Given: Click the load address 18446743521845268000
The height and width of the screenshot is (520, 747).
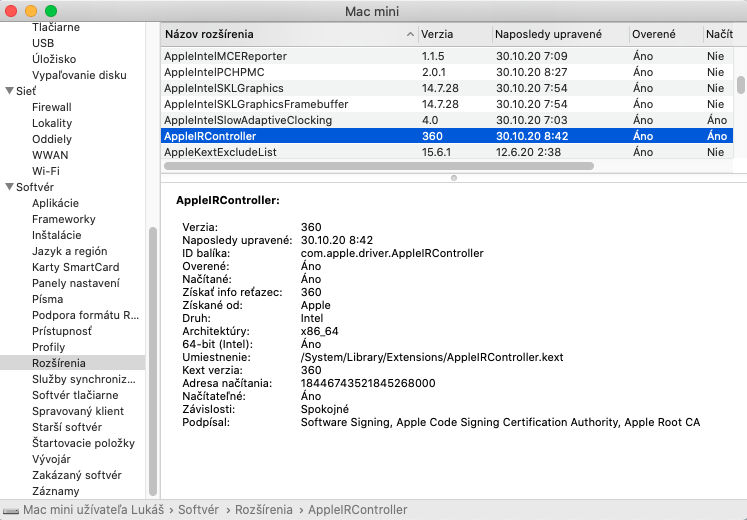Looking at the screenshot, I should 368,383.
